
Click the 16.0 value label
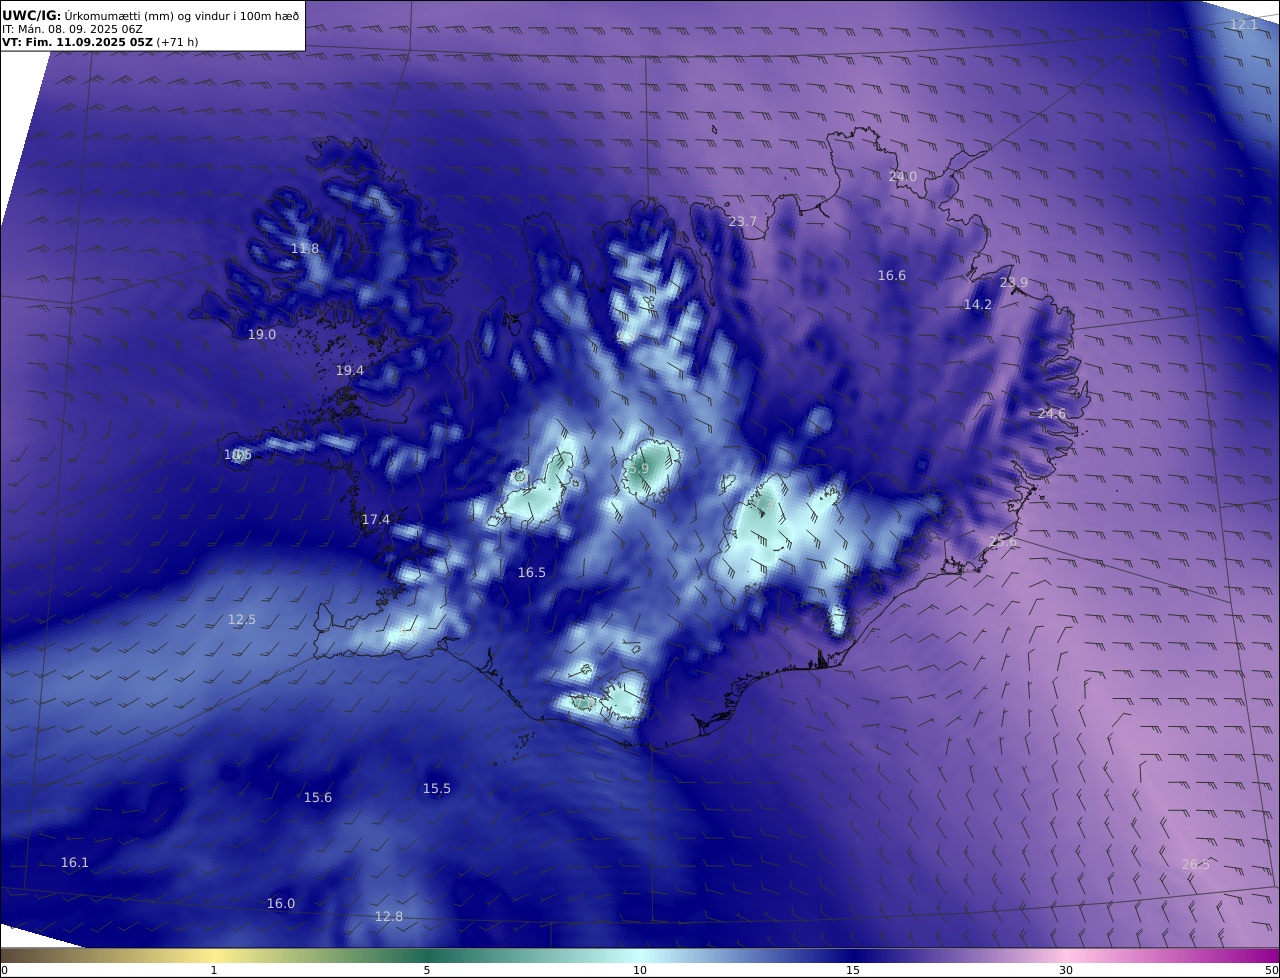click(281, 903)
